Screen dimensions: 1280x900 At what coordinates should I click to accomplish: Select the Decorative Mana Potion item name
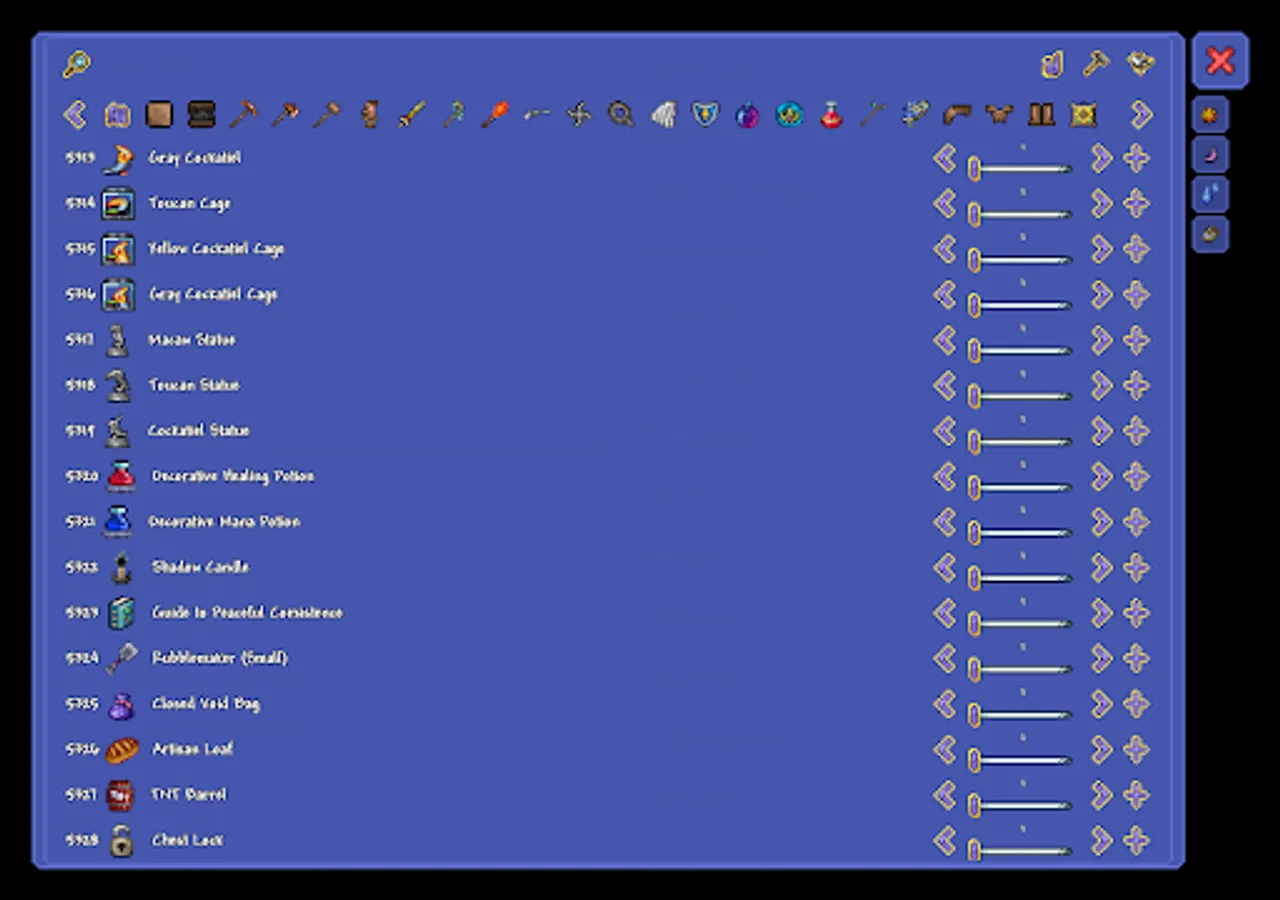point(224,522)
